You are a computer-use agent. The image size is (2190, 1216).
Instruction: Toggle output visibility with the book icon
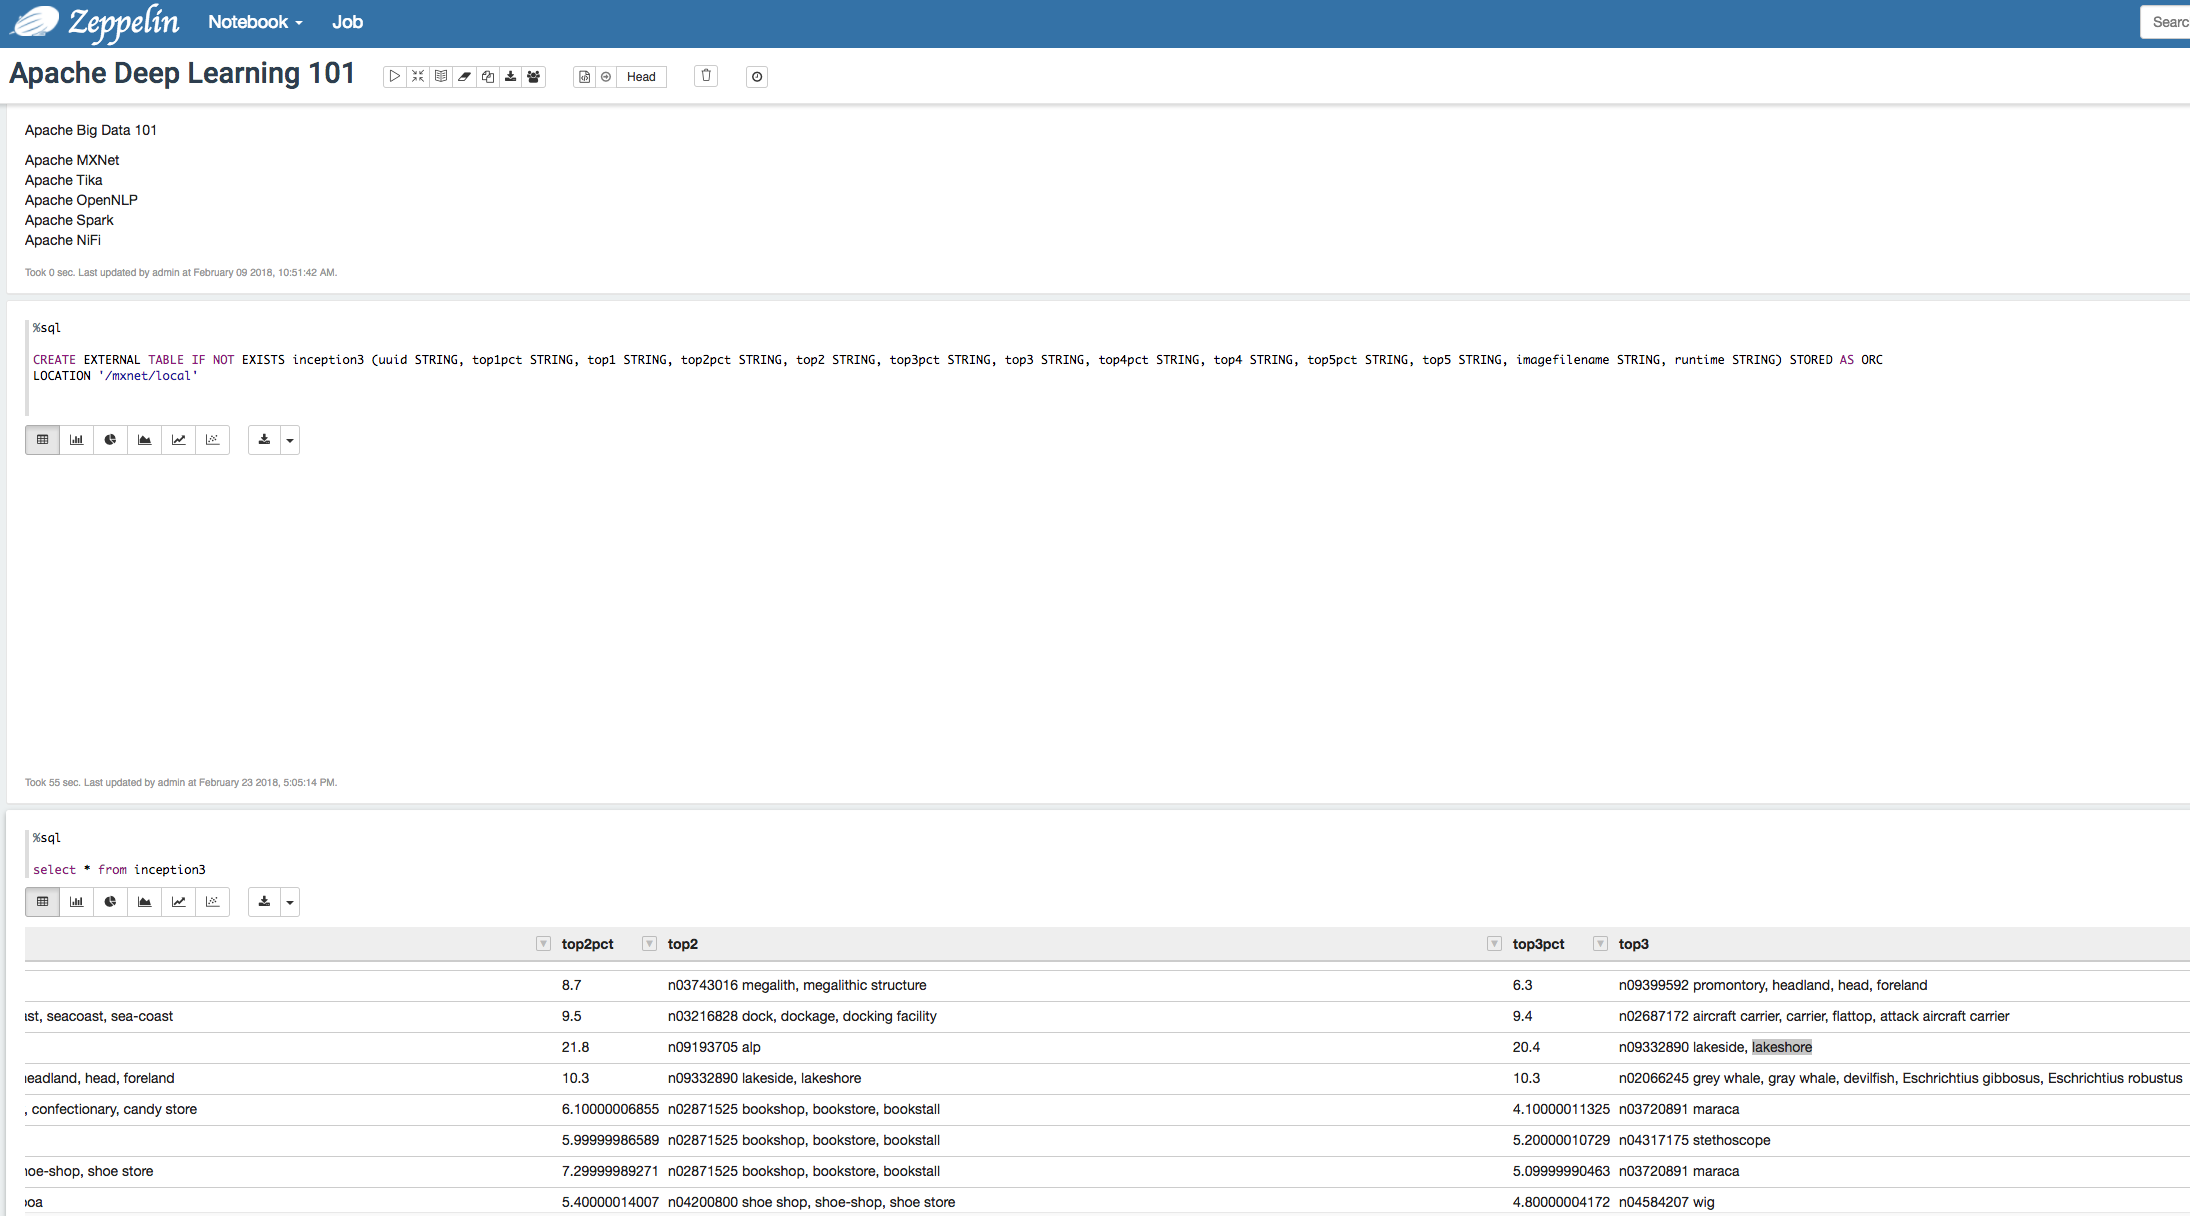click(x=441, y=77)
